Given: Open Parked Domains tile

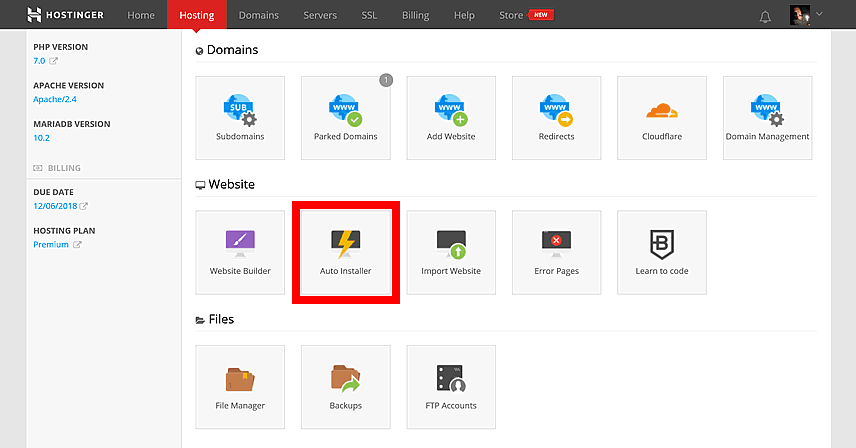Looking at the screenshot, I should (346, 118).
